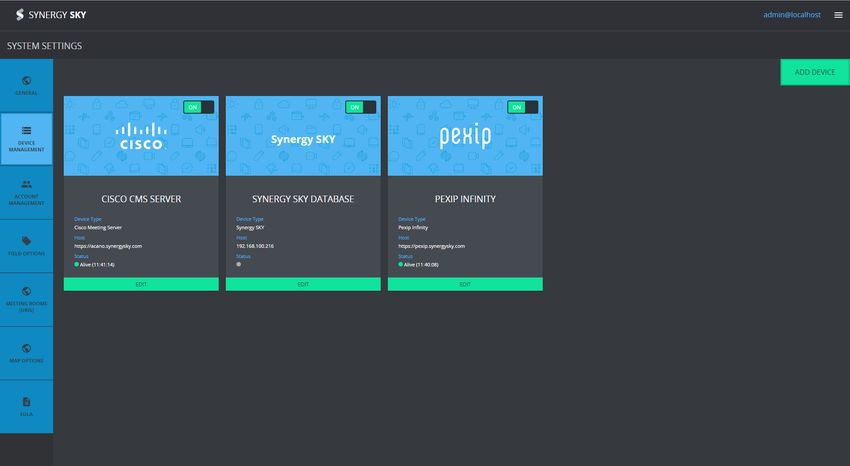Click the pexip logo card banner
The image size is (850, 466).
coord(465,136)
